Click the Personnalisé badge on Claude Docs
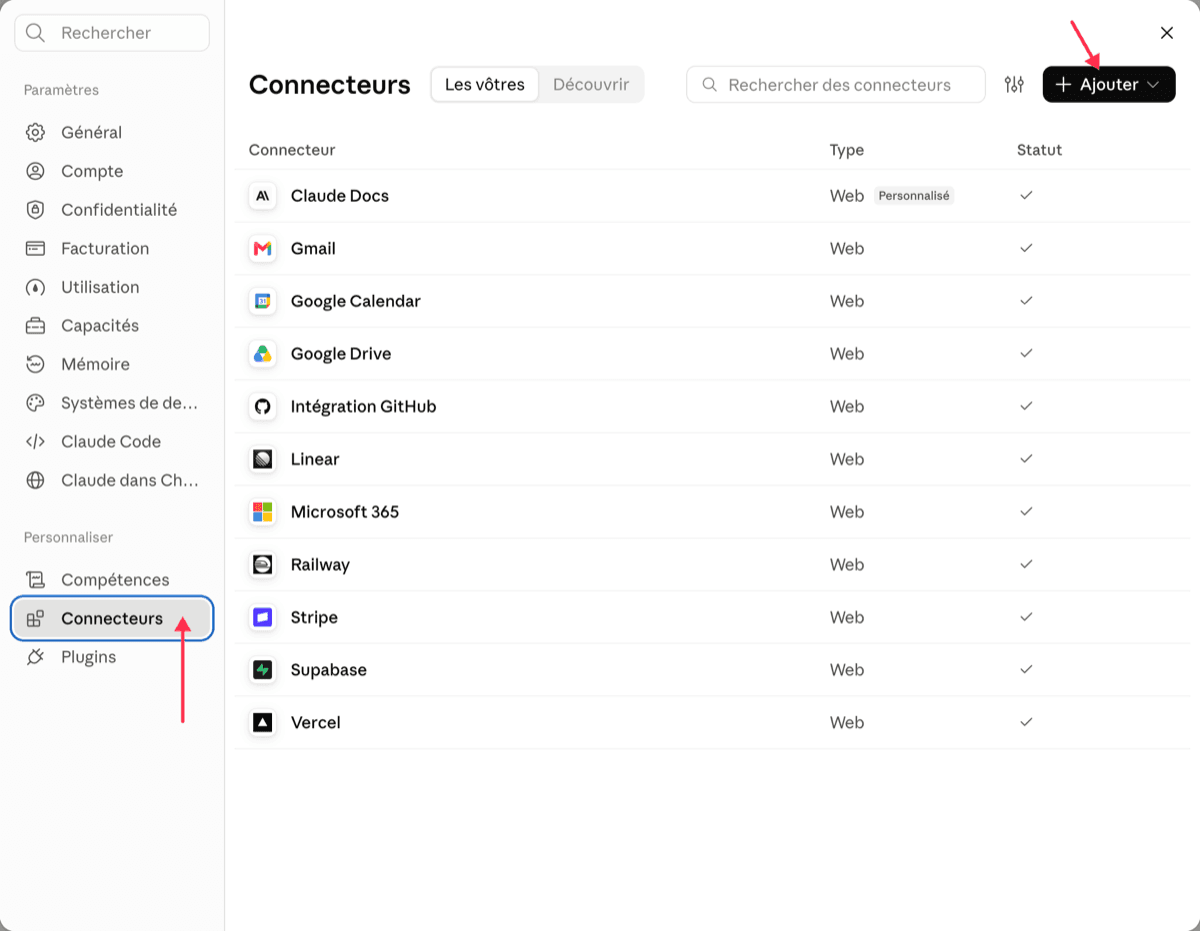The height and width of the screenshot is (931, 1200). (x=914, y=196)
